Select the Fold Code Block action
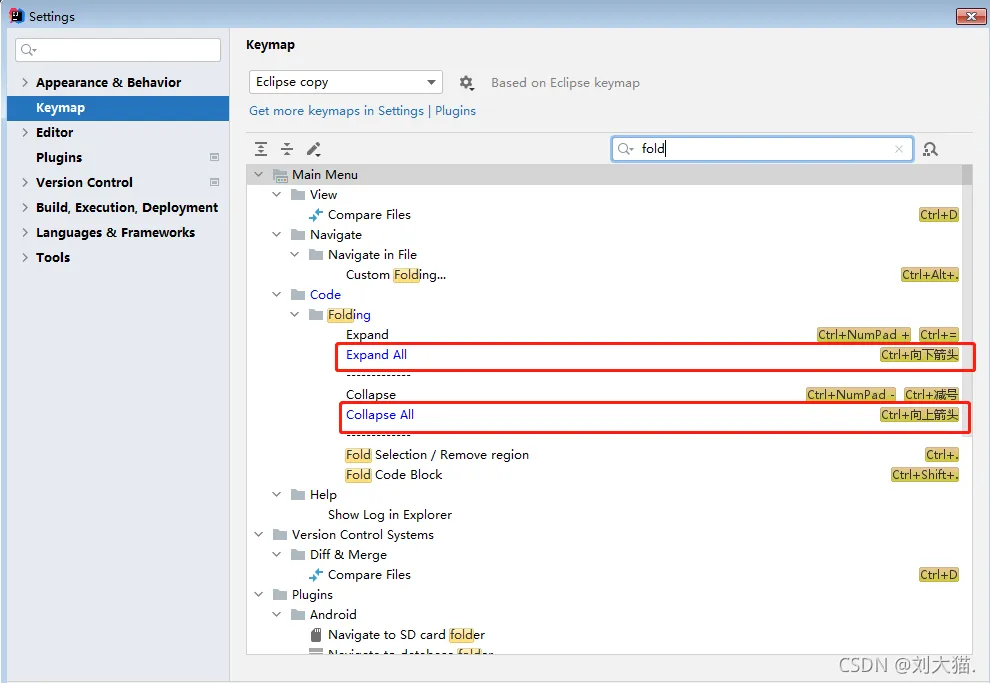990x683 pixels. coord(394,475)
